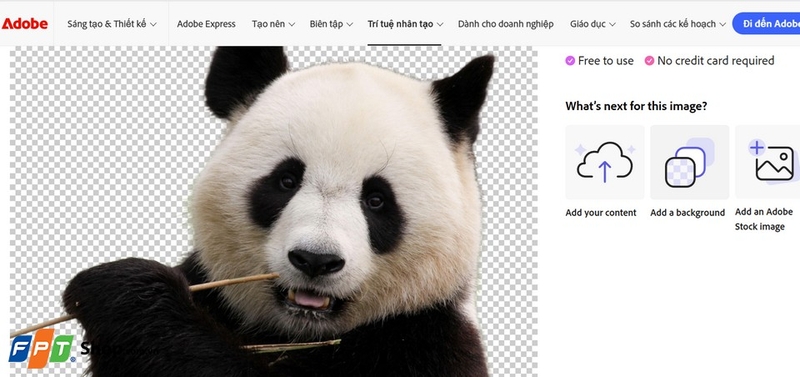Viewport: 800px width, 377px height.
Task: Open the Trí tuệ nhân tạo dropdown
Action: [x=405, y=24]
